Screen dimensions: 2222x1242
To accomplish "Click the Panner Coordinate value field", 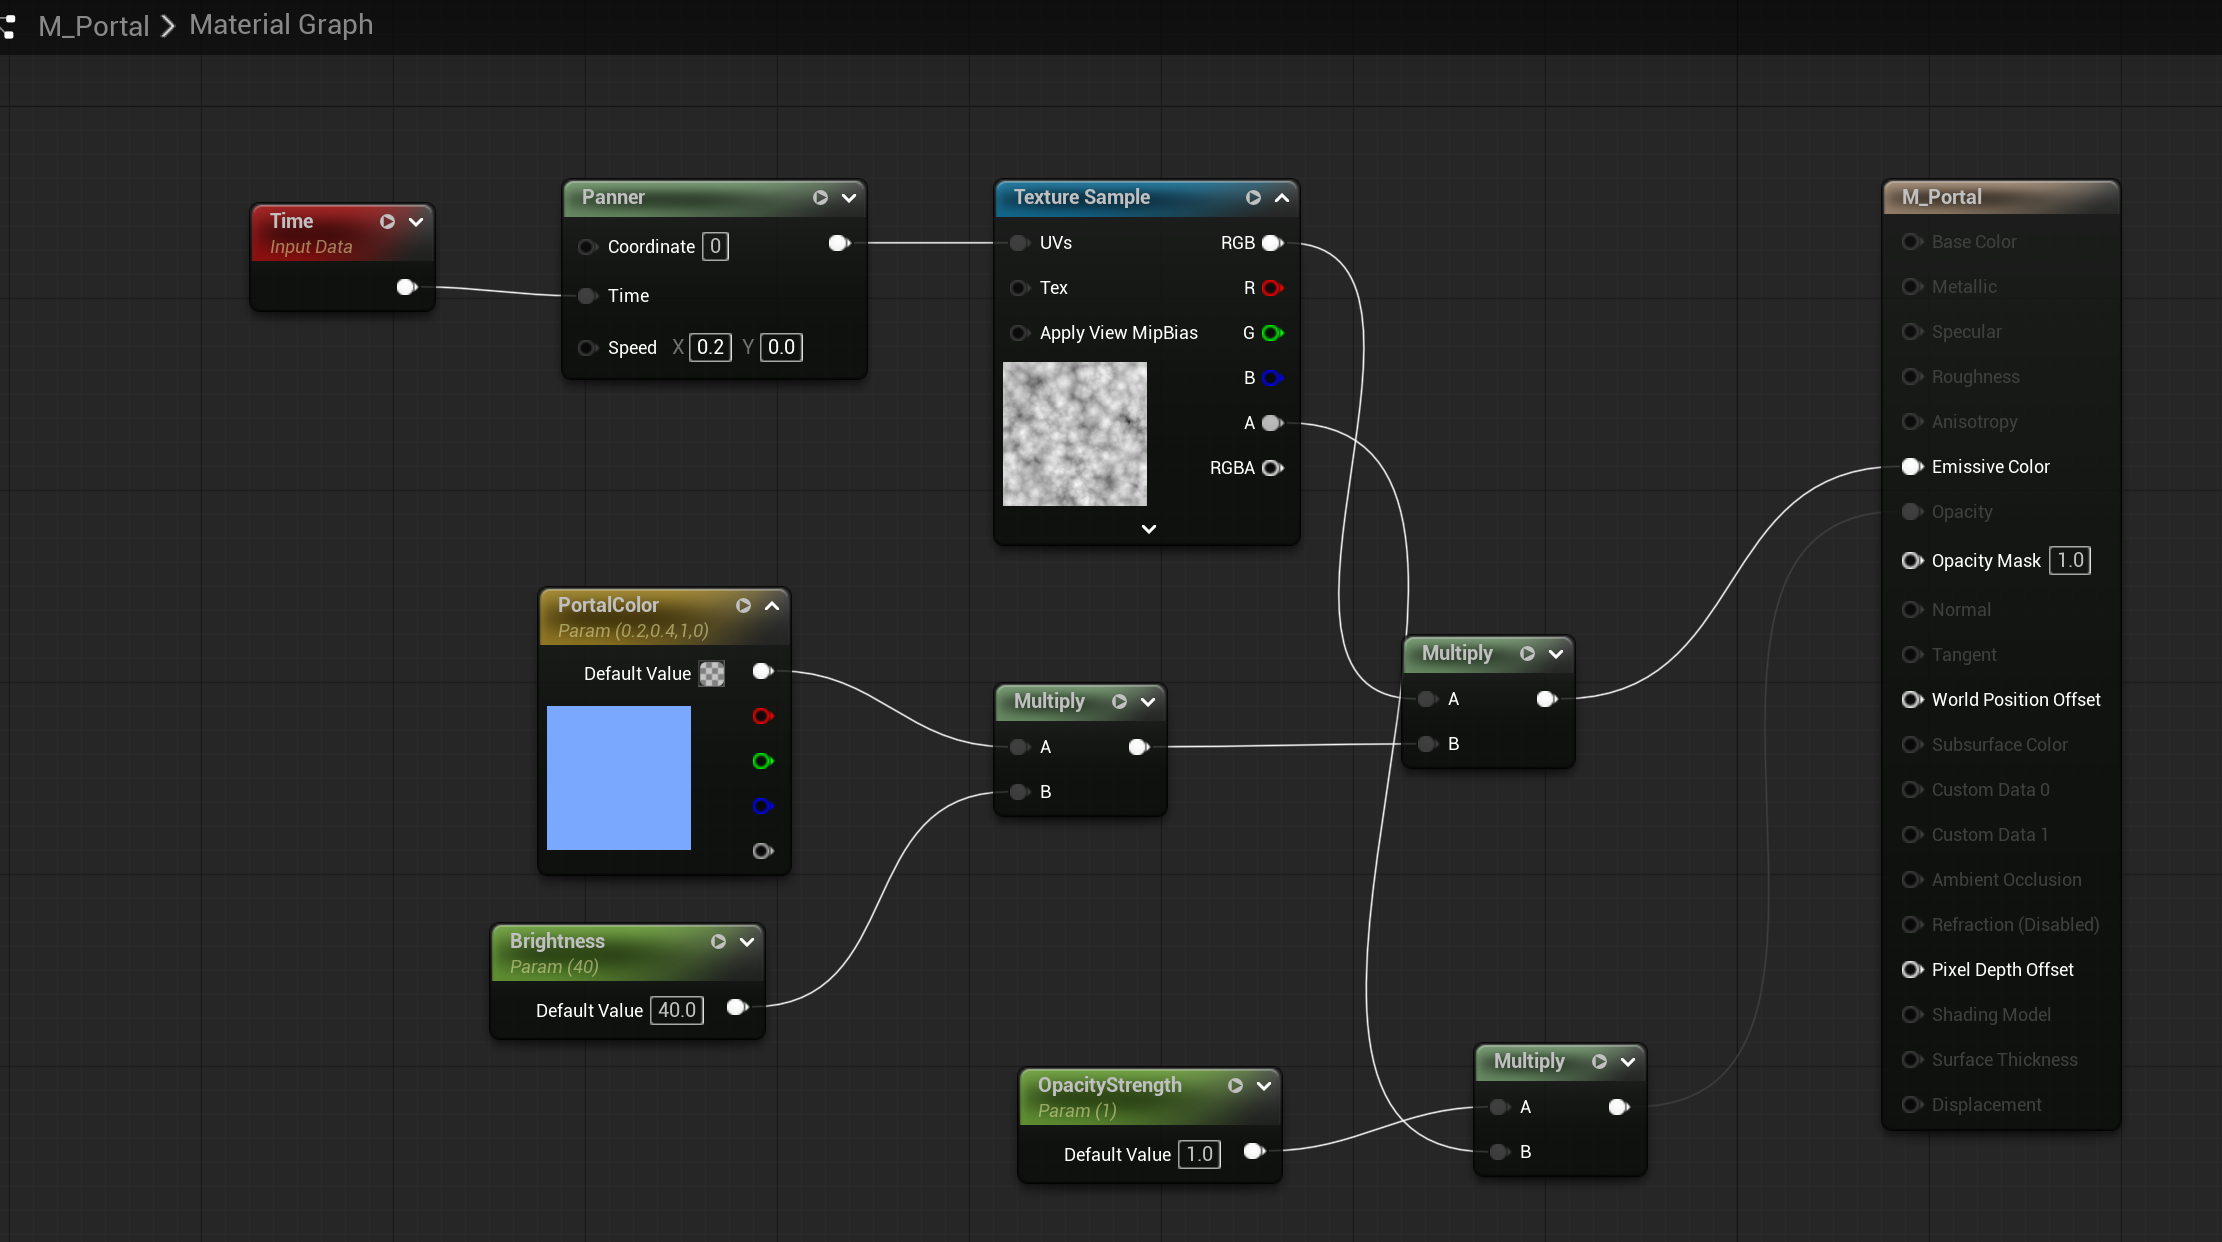I will coord(715,247).
